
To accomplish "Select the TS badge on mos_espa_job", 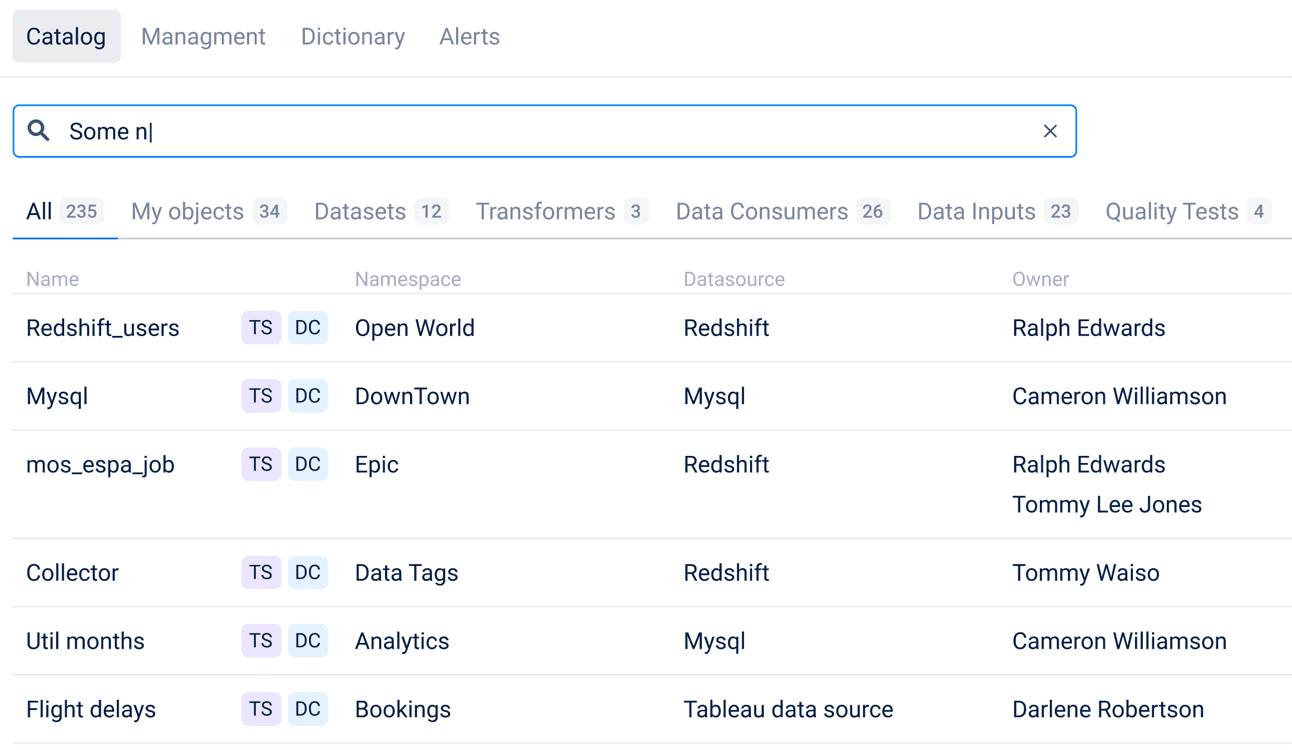I will 261,464.
